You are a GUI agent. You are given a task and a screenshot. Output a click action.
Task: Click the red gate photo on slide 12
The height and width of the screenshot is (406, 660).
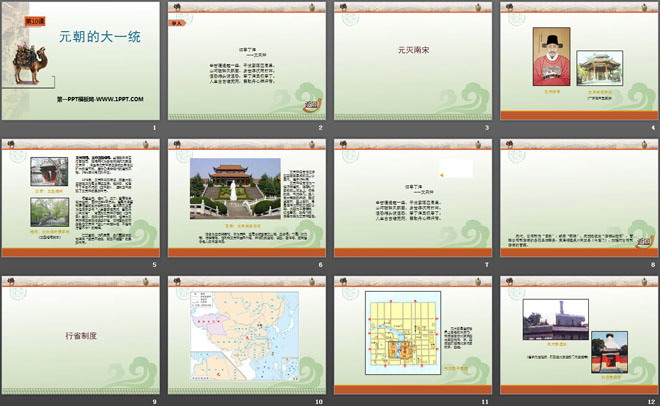point(609,352)
